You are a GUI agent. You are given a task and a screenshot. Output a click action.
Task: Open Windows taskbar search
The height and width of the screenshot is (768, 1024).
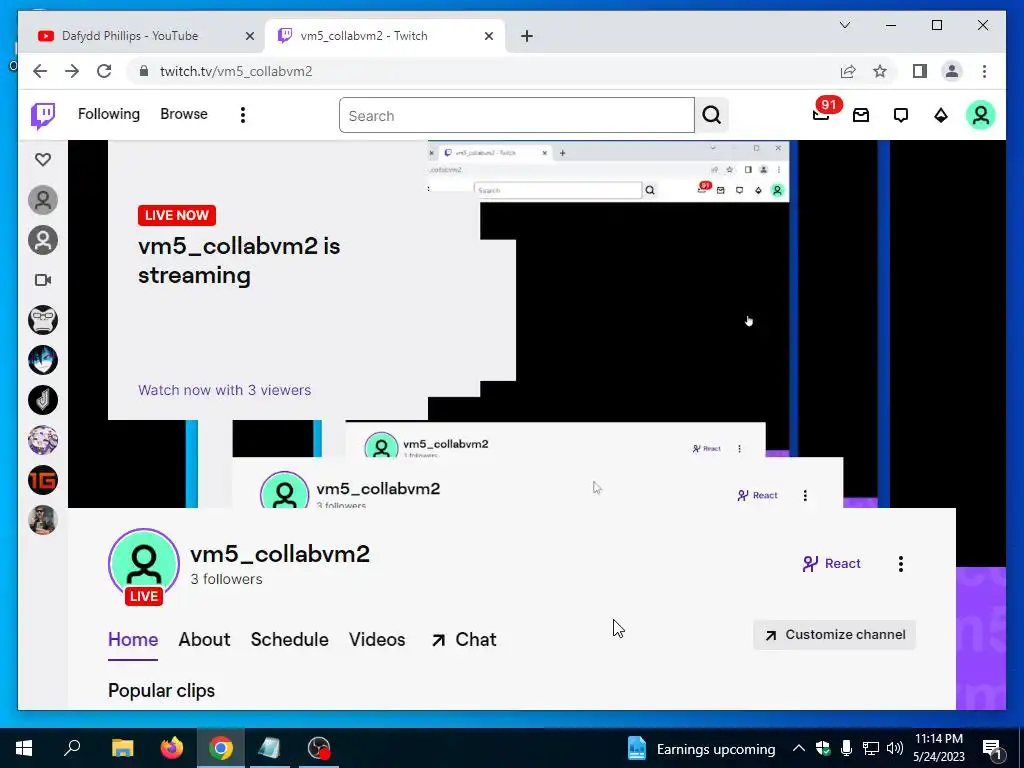(72, 748)
